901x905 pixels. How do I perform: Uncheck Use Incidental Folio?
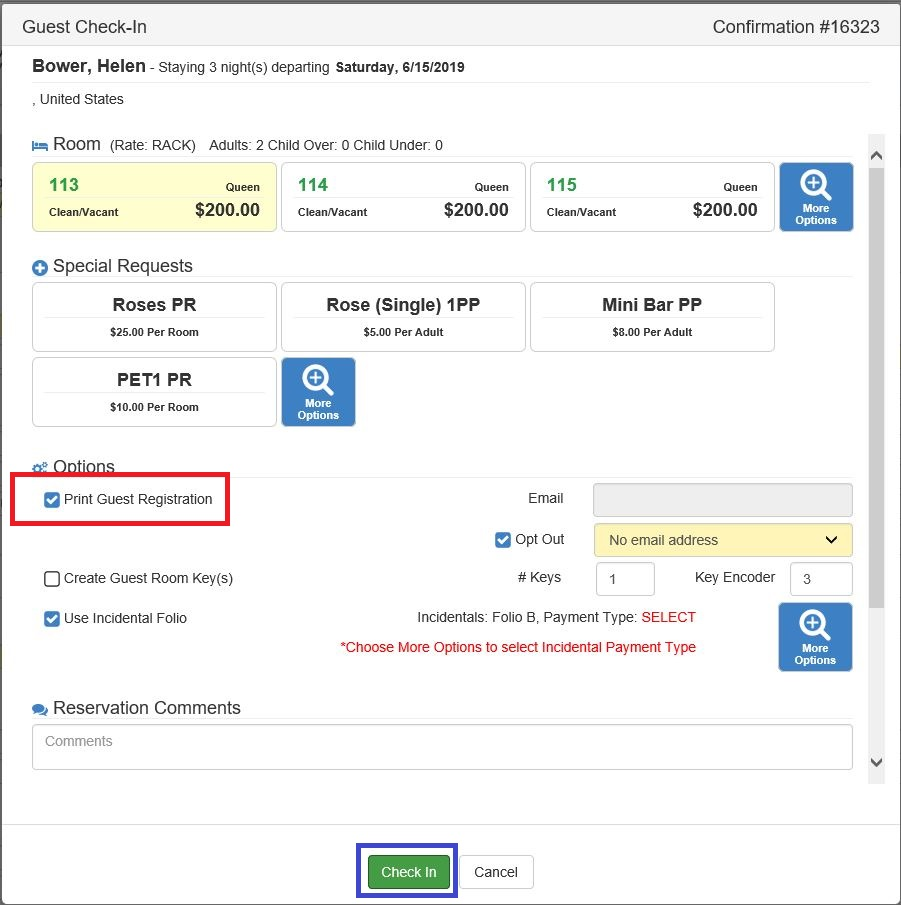(51, 618)
